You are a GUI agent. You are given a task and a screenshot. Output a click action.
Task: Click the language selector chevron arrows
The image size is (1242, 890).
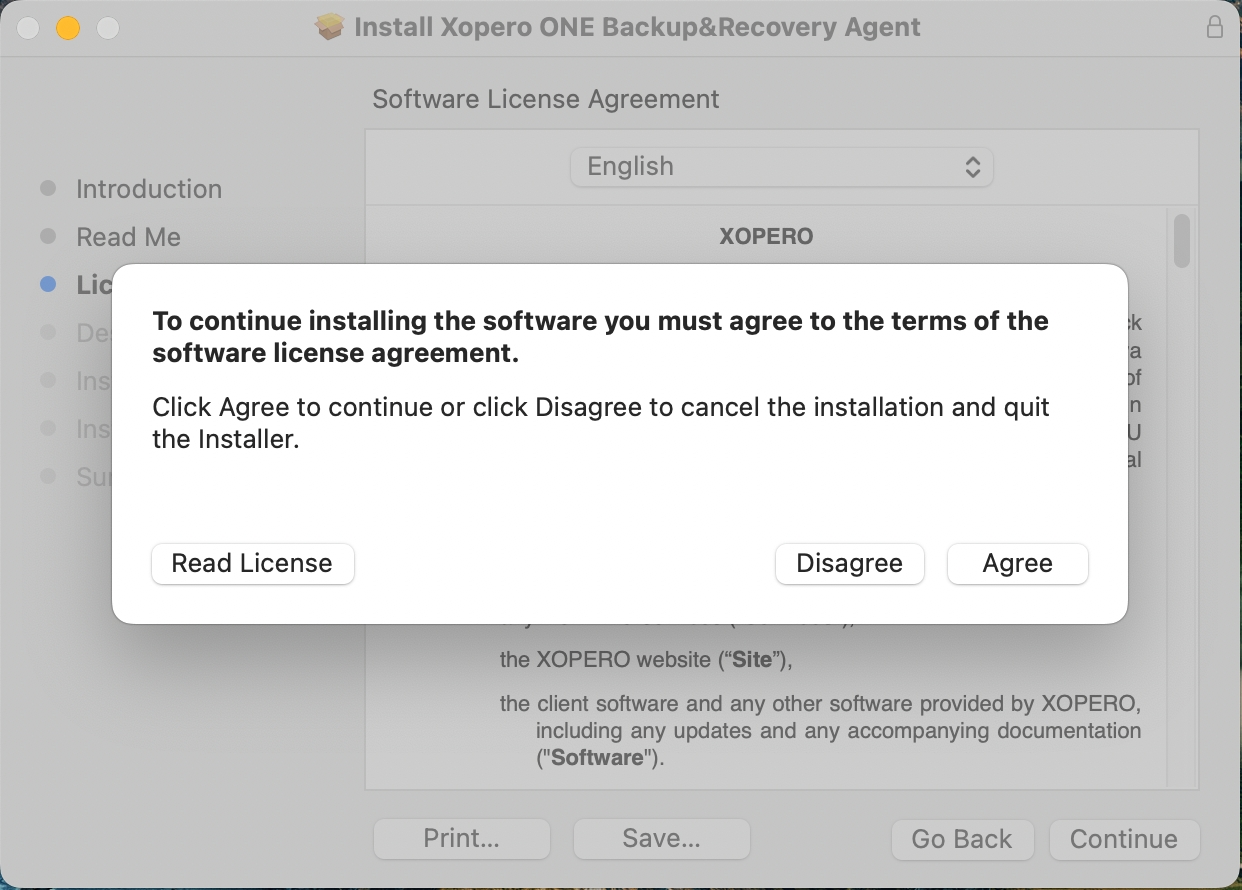point(972,166)
